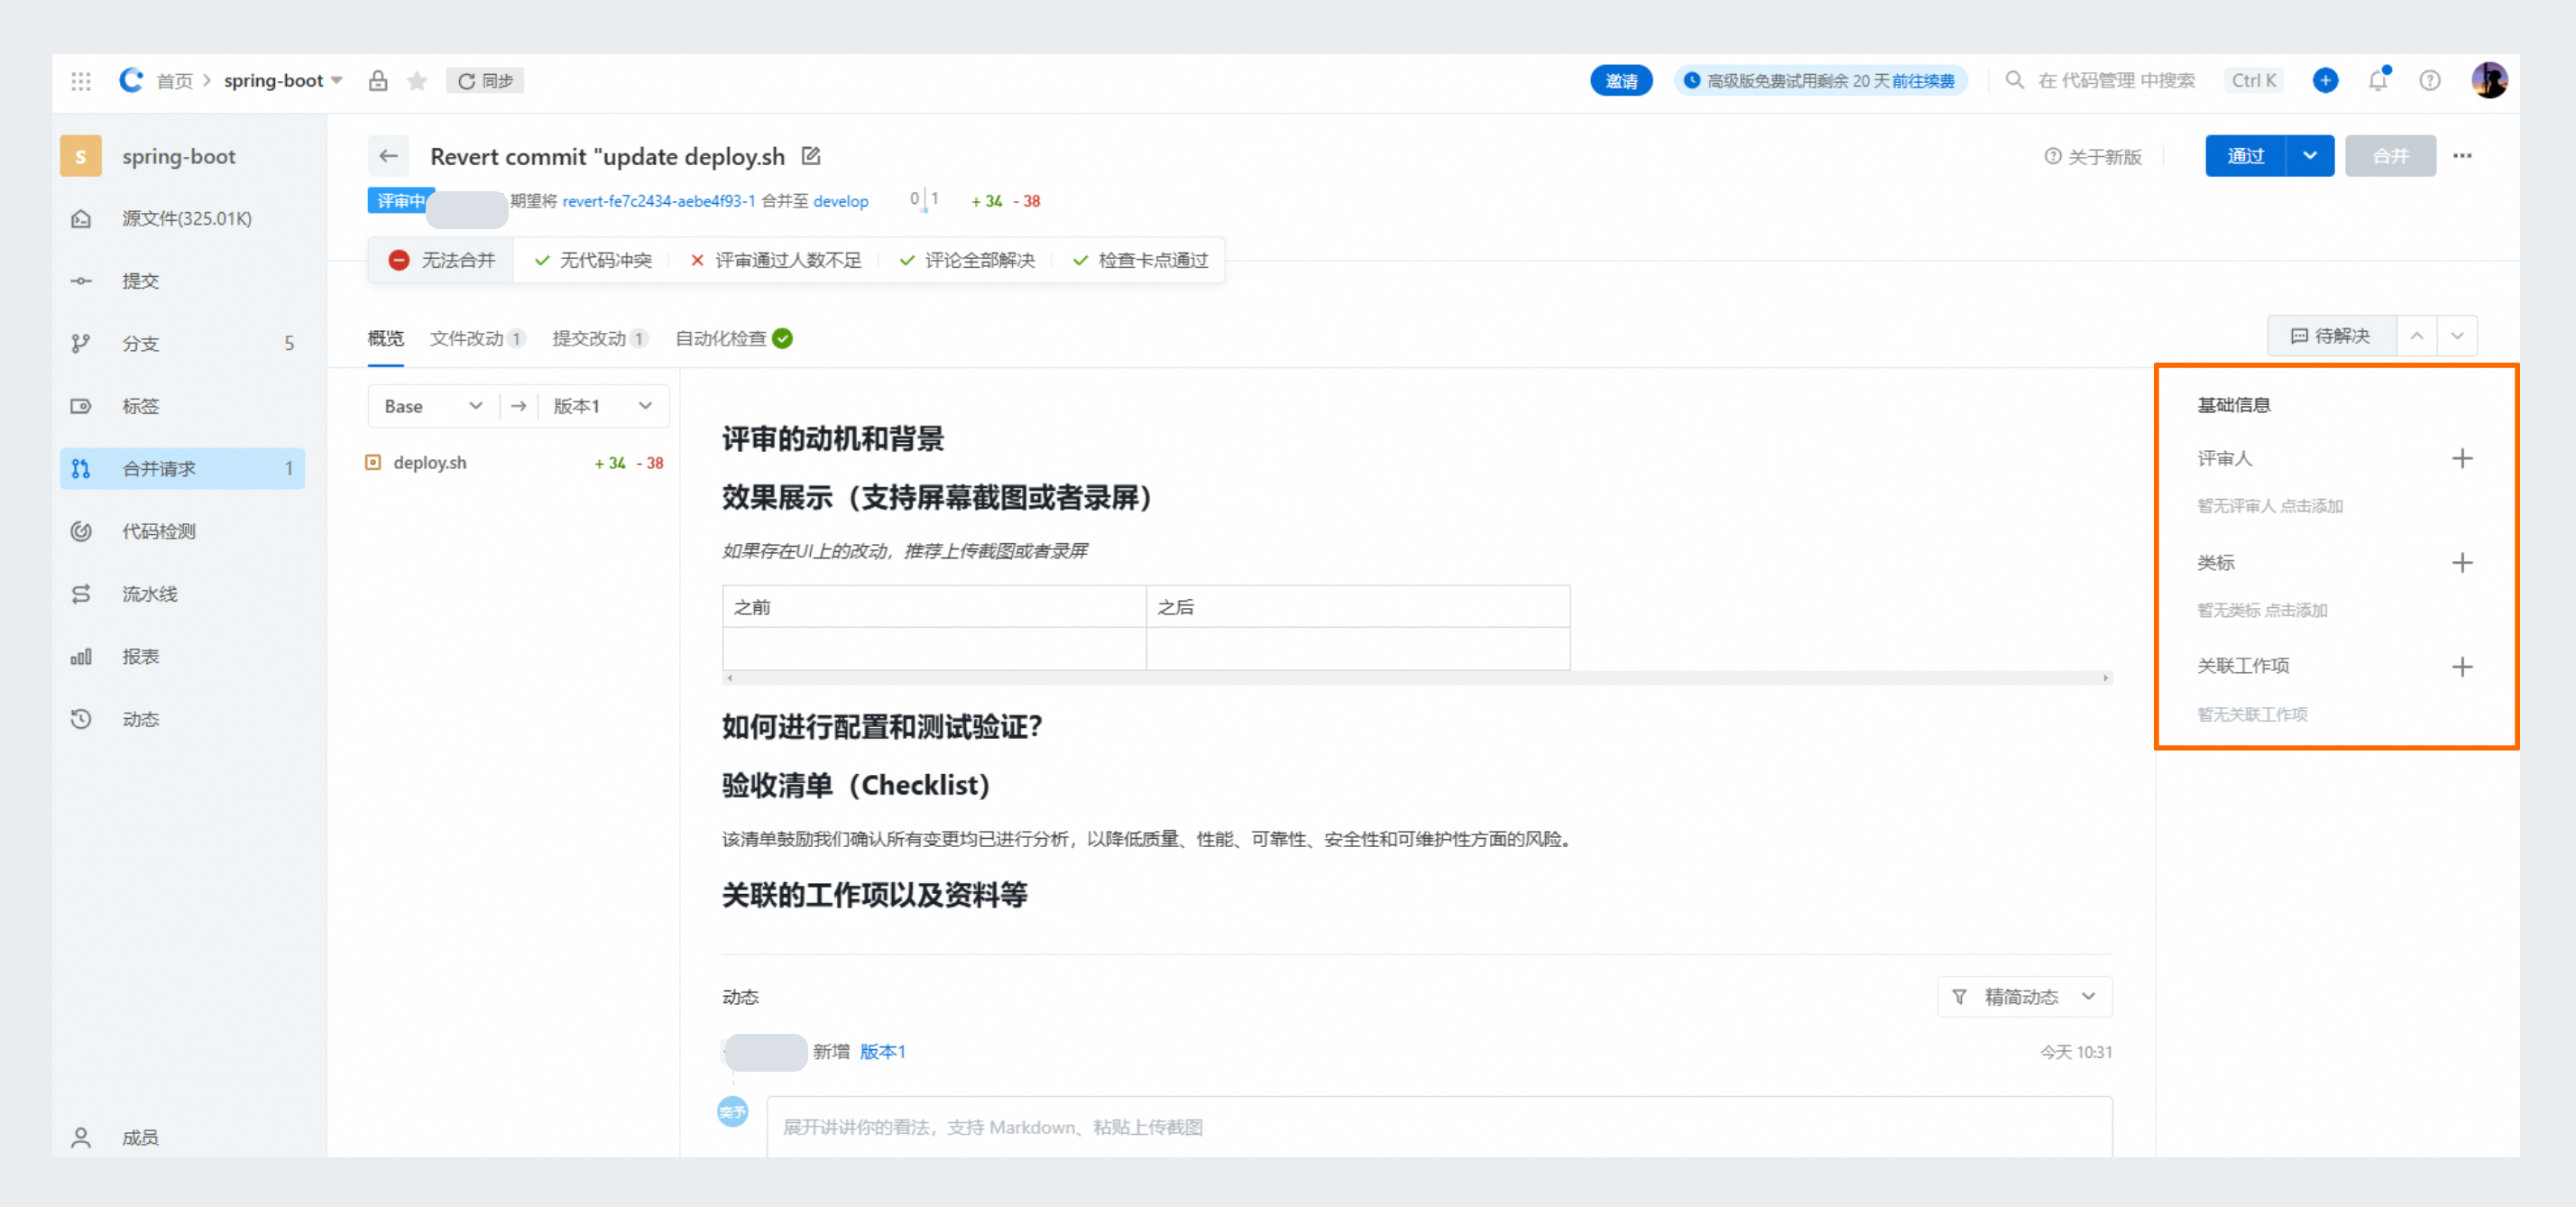The width and height of the screenshot is (2576, 1207).
Task: Switch to the 提交改动 tab
Action: pyautogui.click(x=600, y=339)
